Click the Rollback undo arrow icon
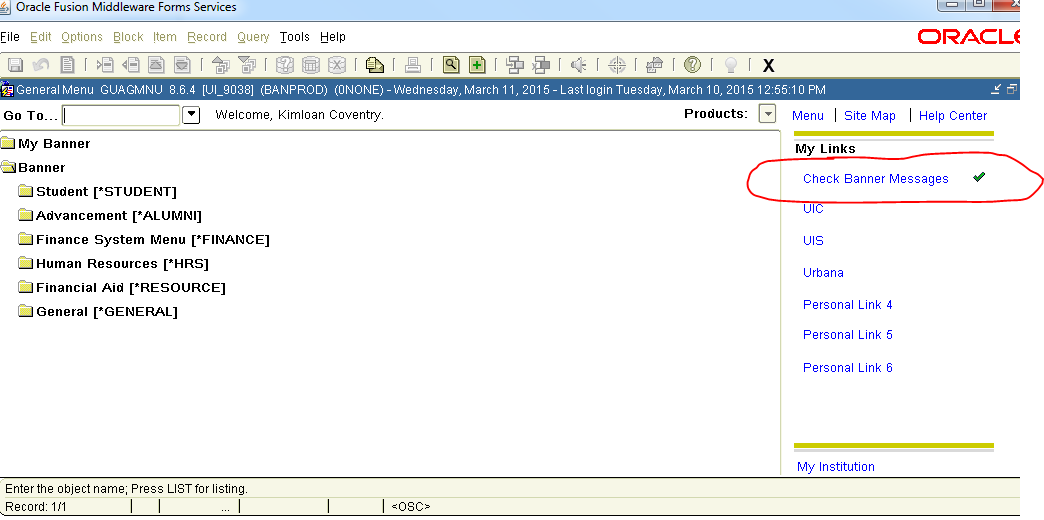Image resolution: width=1044 pixels, height=520 pixels. coord(41,65)
